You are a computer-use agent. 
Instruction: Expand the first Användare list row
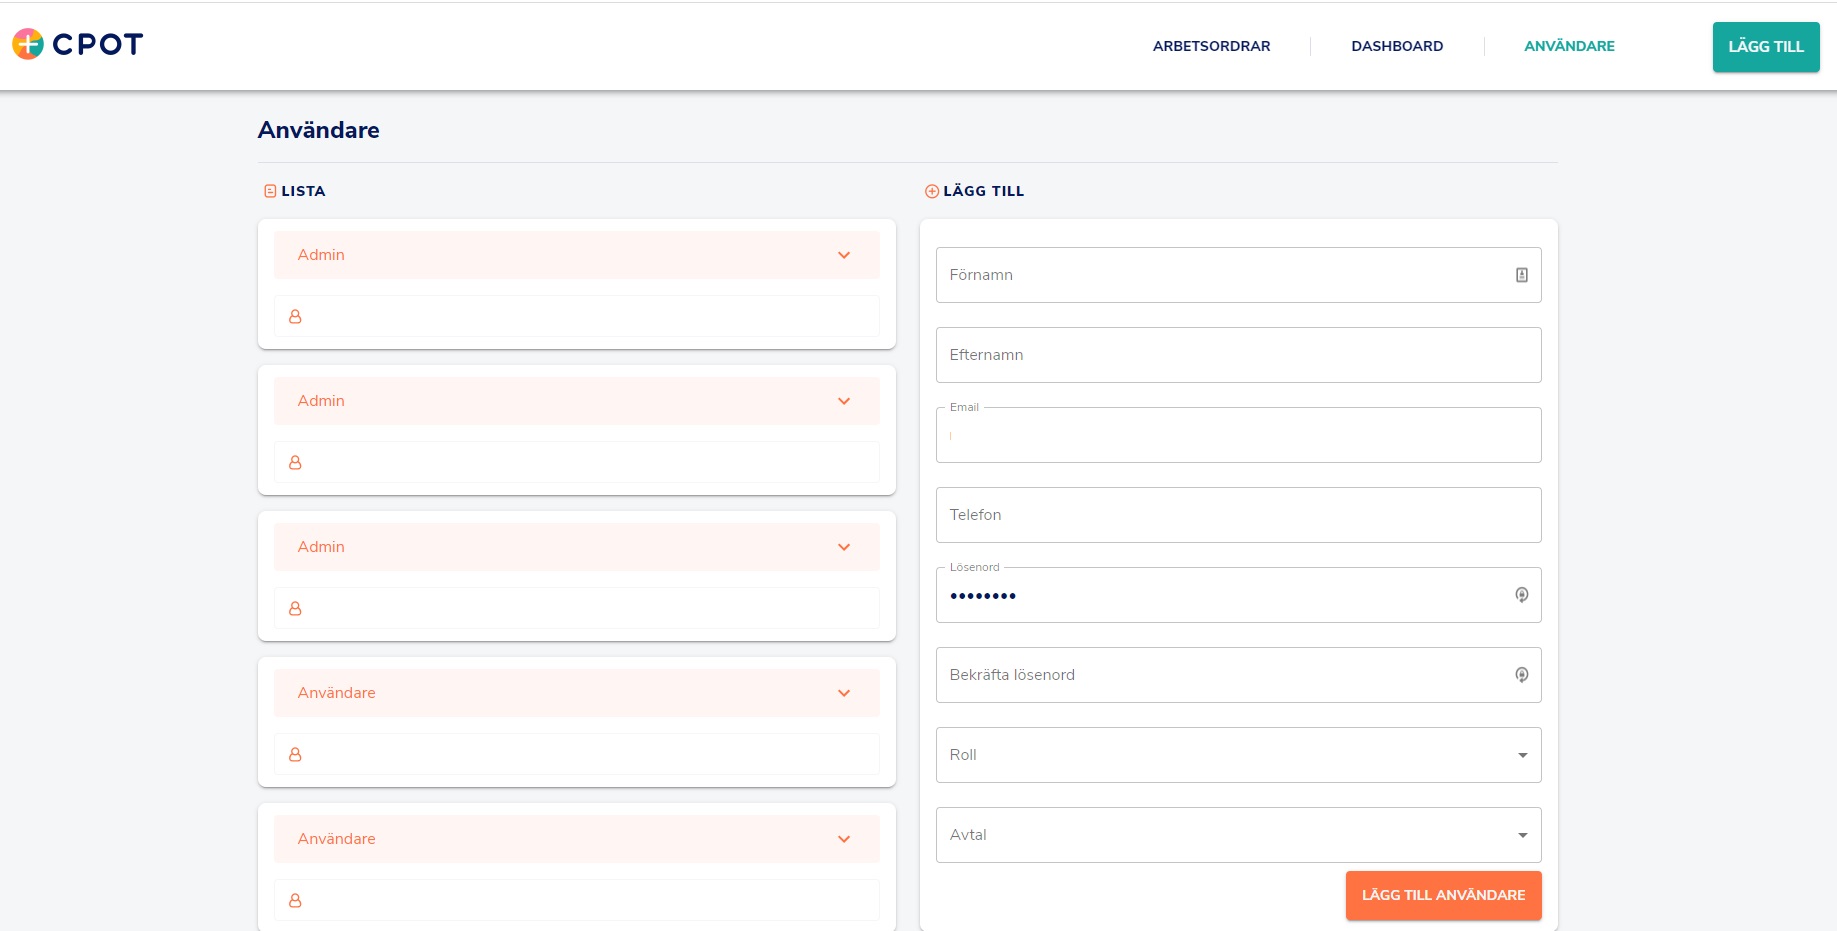click(576, 693)
